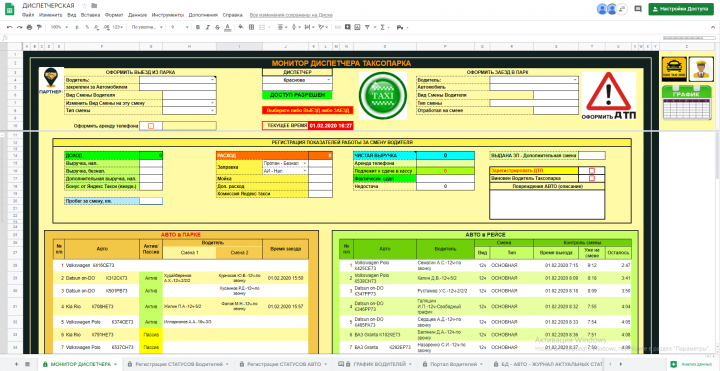Click the Повреждения АВТО description box
Screen dimensions: 720x371
(x=547, y=204)
